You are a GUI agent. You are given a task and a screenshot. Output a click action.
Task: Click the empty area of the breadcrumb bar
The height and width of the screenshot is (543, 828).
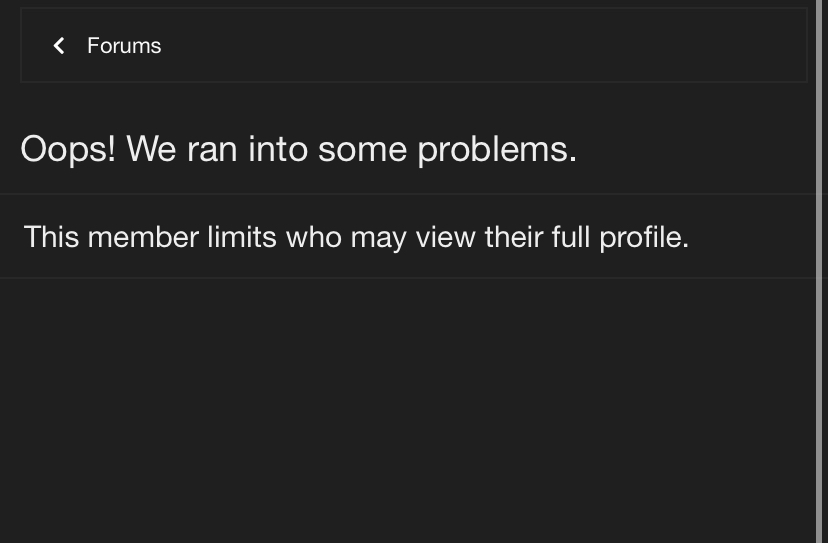[480, 46]
